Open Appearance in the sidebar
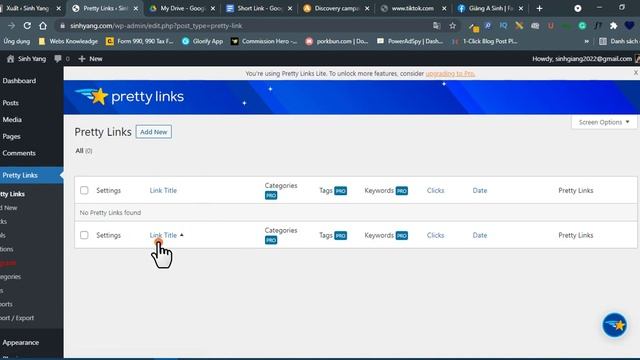Viewport: 640px width, 360px height. 21,342
